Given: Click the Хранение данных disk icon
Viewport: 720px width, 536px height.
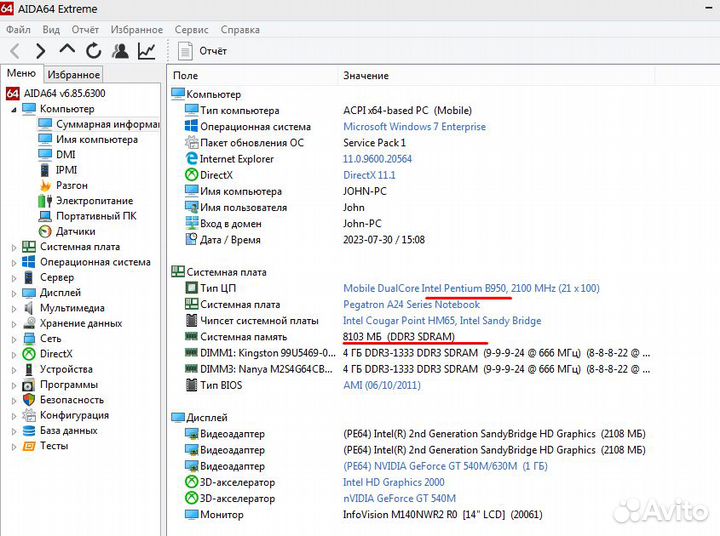Looking at the screenshot, I should (x=29, y=323).
